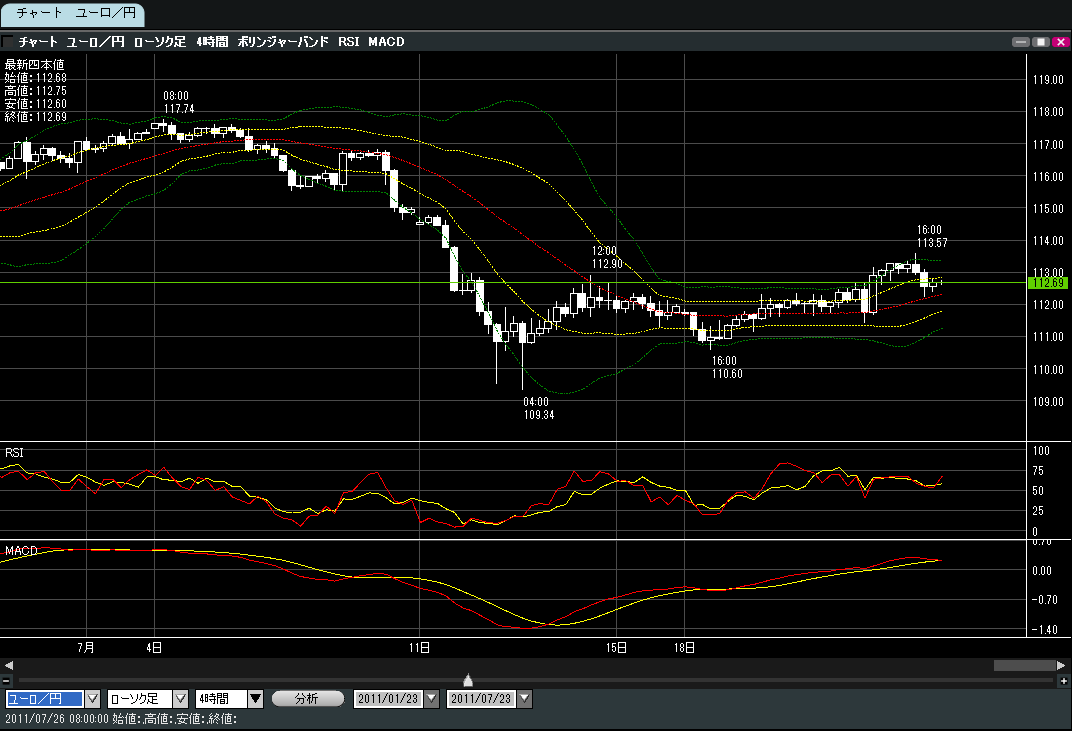
Task: Open the 4時間 timeframe dropdown
Action: pos(255,698)
